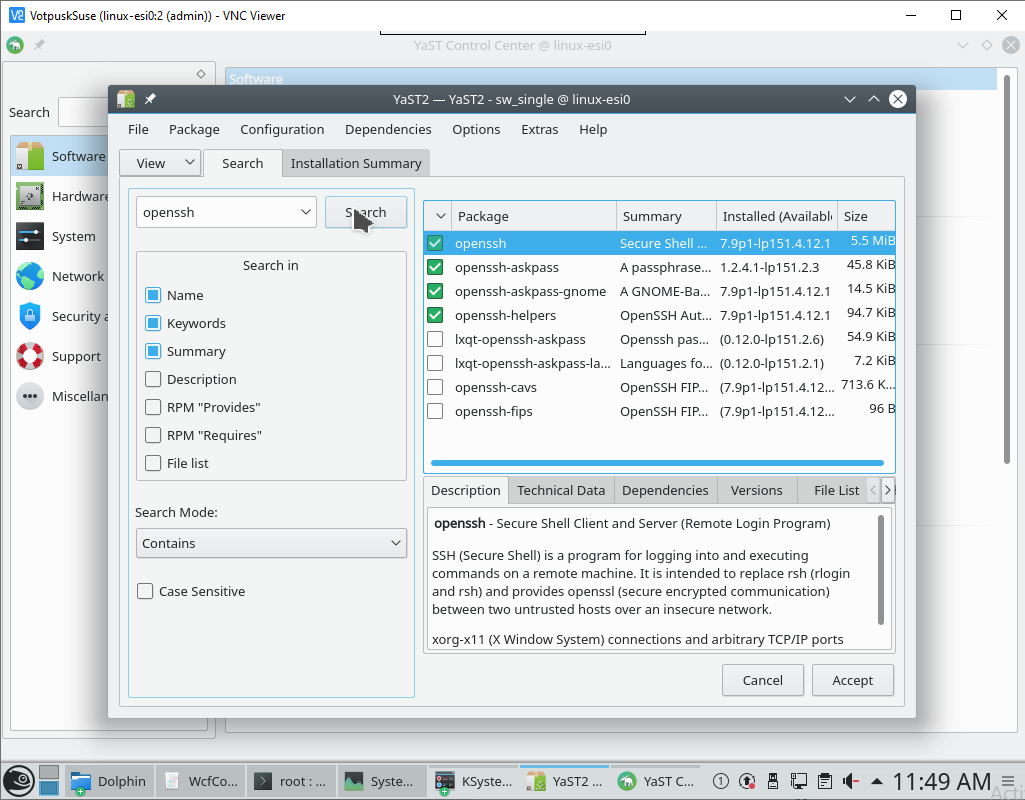Click the Accept button
This screenshot has width=1025, height=800.
852,680
